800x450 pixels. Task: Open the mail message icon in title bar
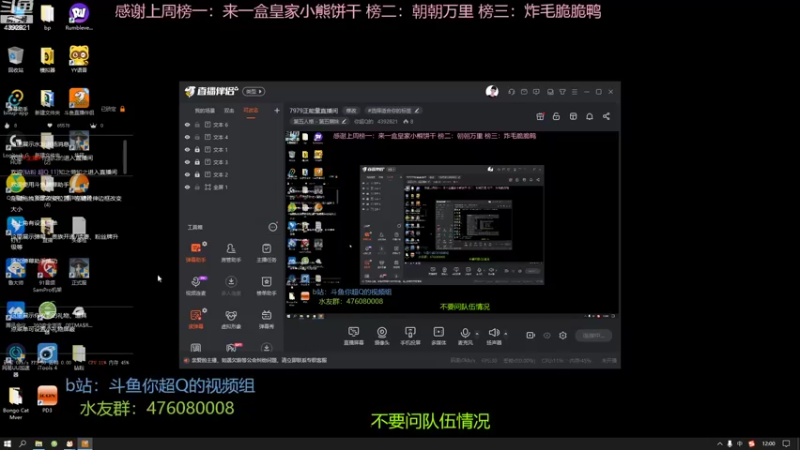point(524,92)
